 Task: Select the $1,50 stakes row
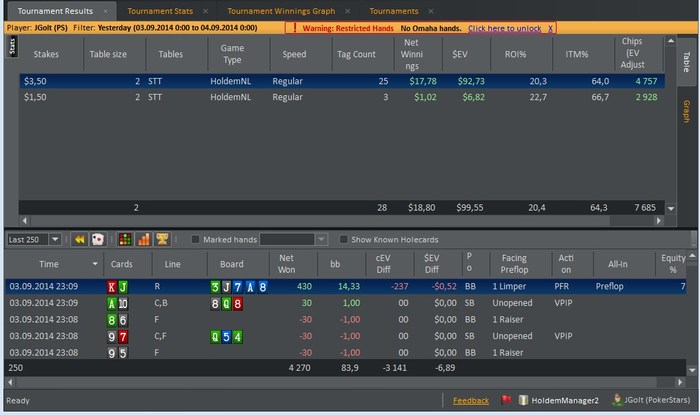(342, 97)
